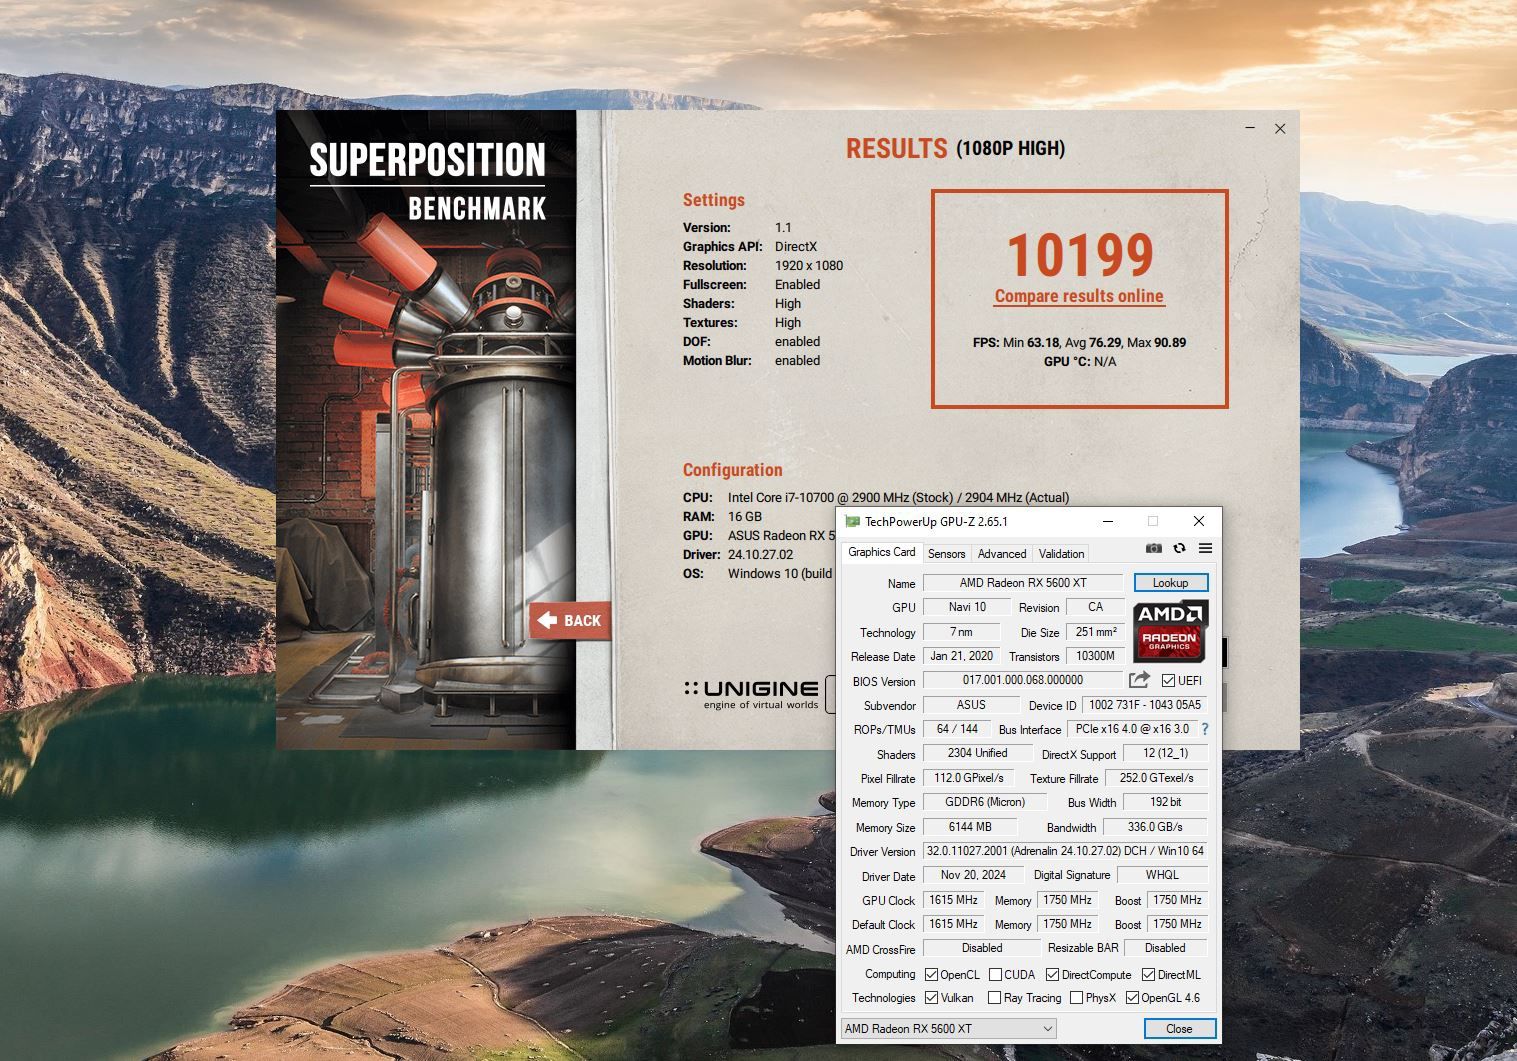The height and width of the screenshot is (1061, 1517).
Task: Click the Device ID value 1002 731F - 1043 05A5
Action: pyautogui.click(x=1144, y=705)
